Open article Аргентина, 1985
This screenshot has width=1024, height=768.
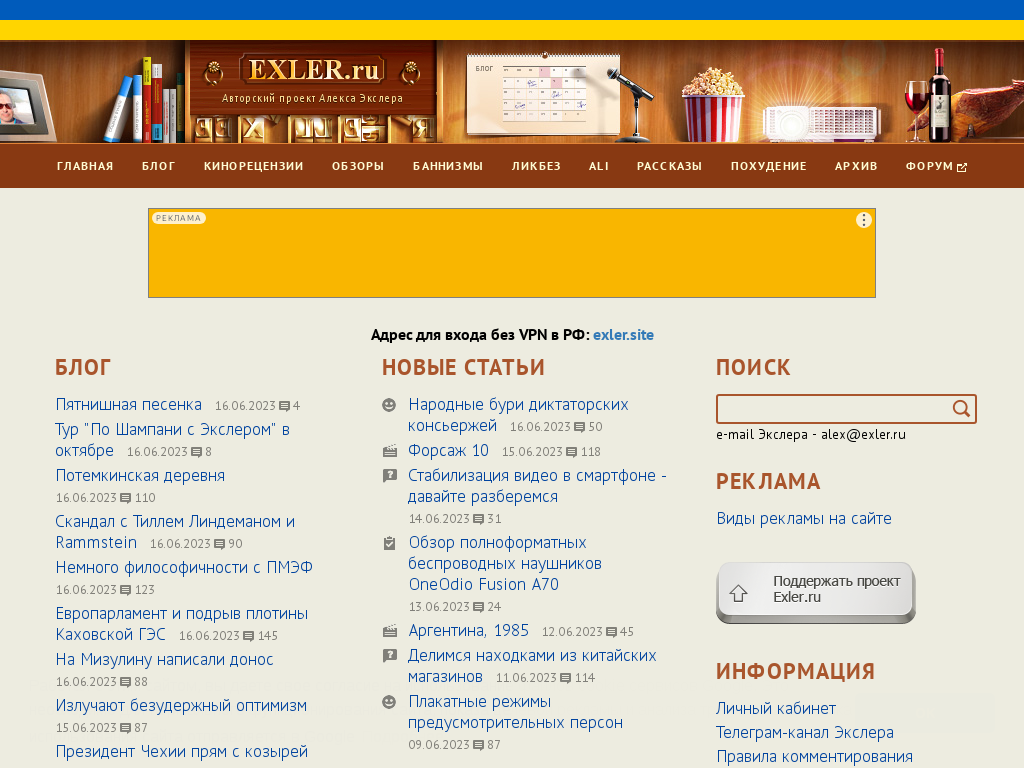tap(469, 631)
